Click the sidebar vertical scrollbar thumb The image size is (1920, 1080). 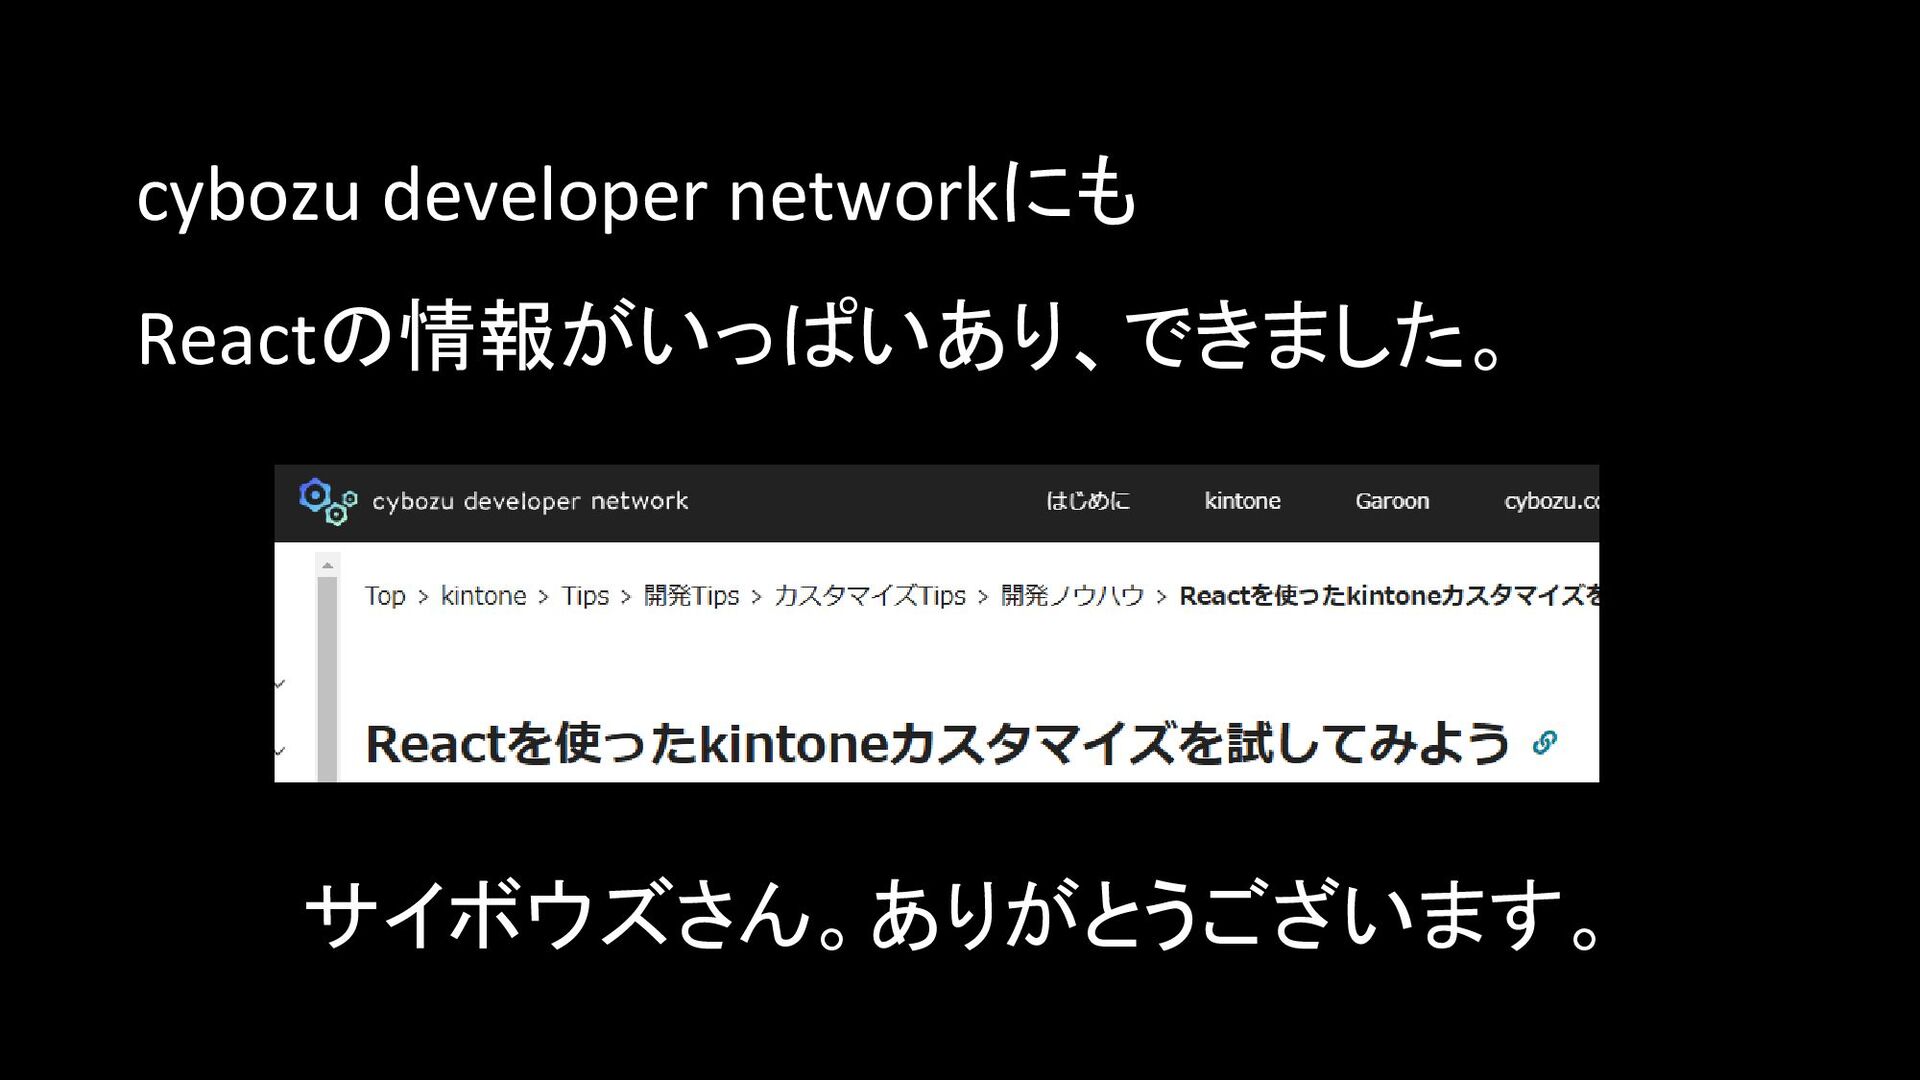pyautogui.click(x=327, y=679)
